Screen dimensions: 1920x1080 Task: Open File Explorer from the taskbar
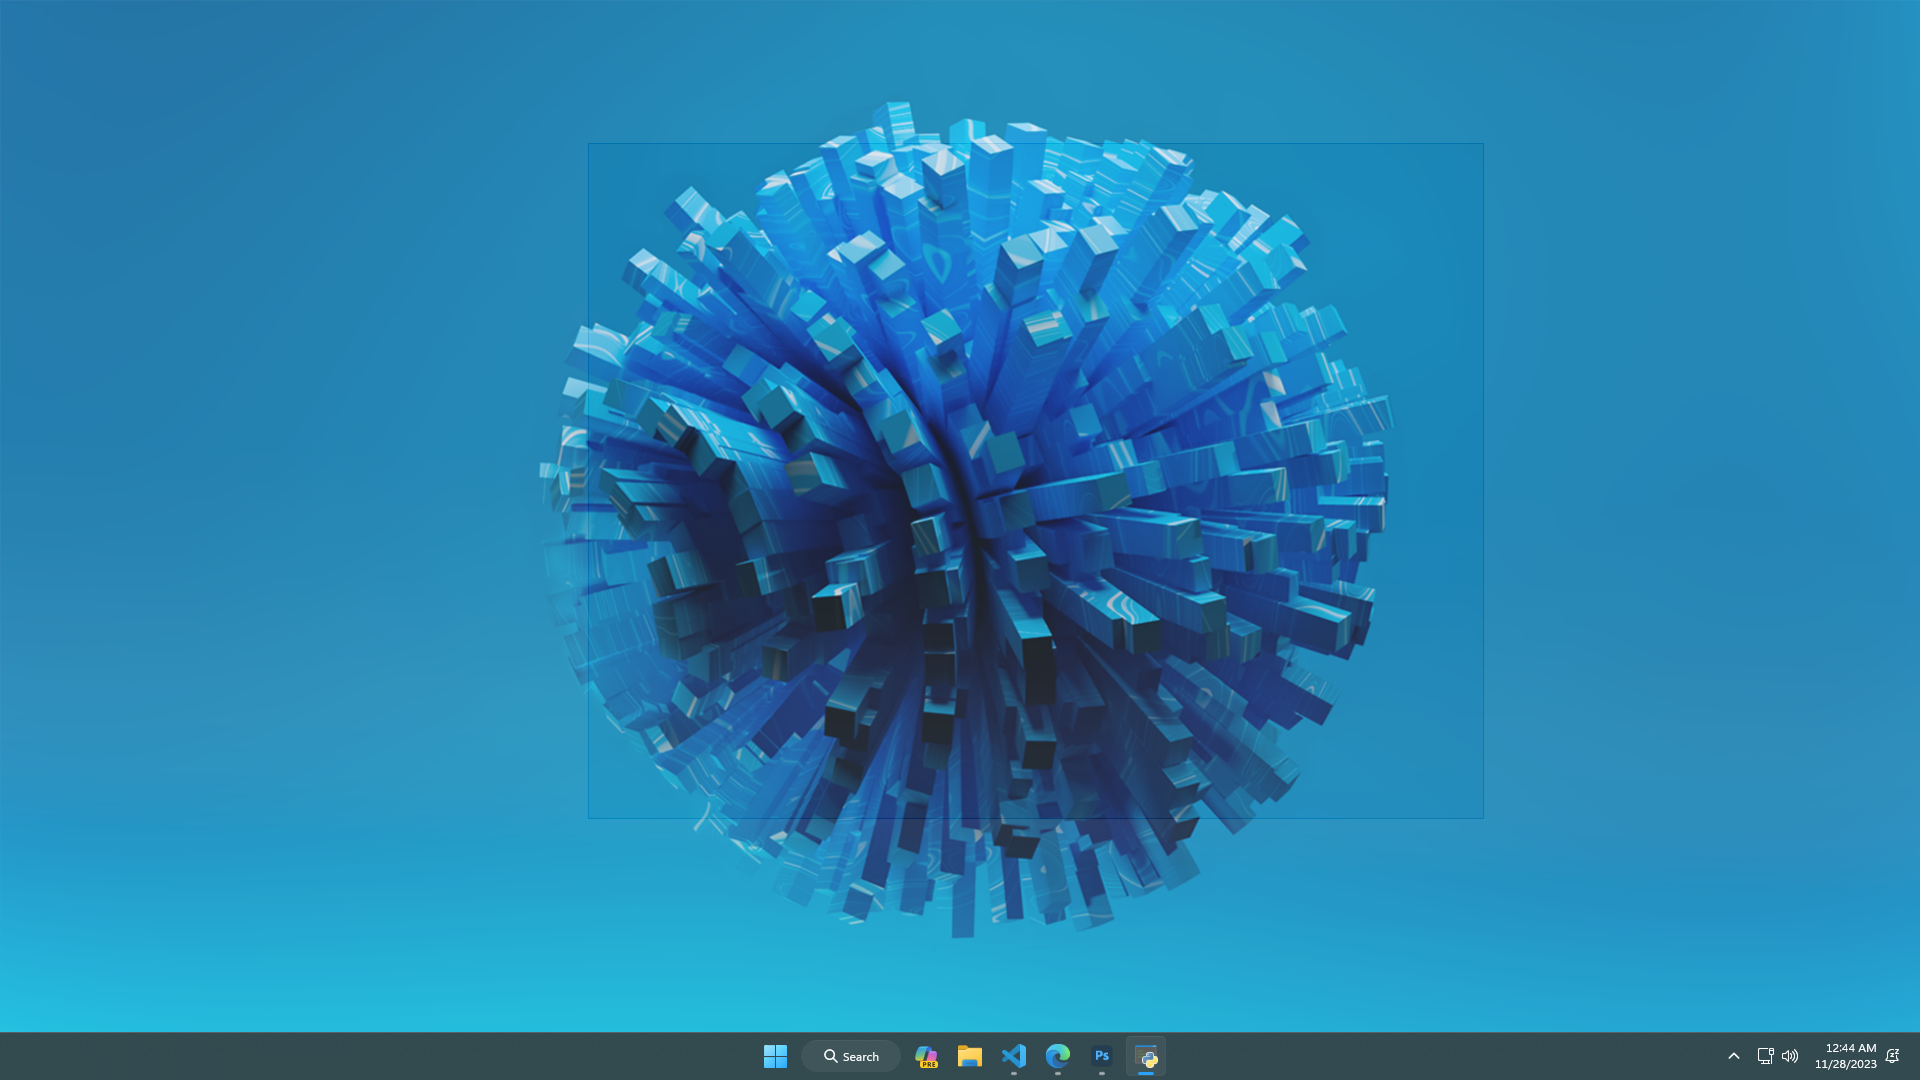point(969,1056)
